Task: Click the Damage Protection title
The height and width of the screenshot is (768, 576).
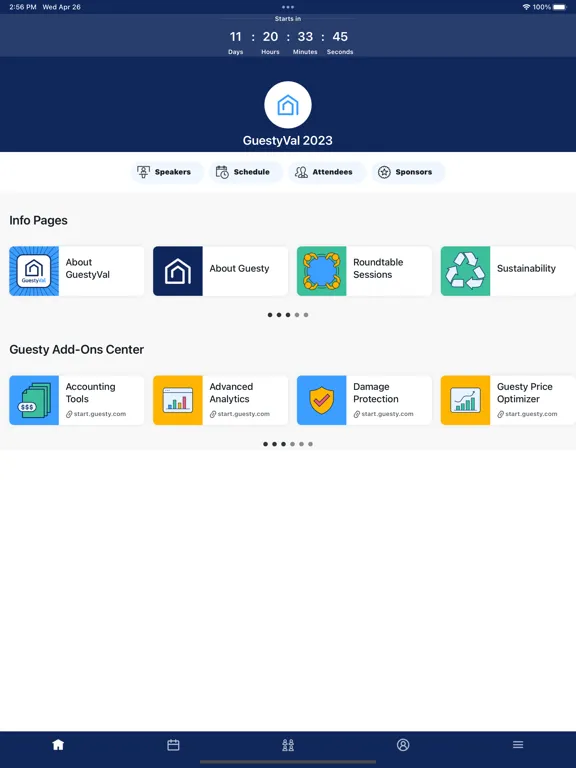Action: point(376,393)
